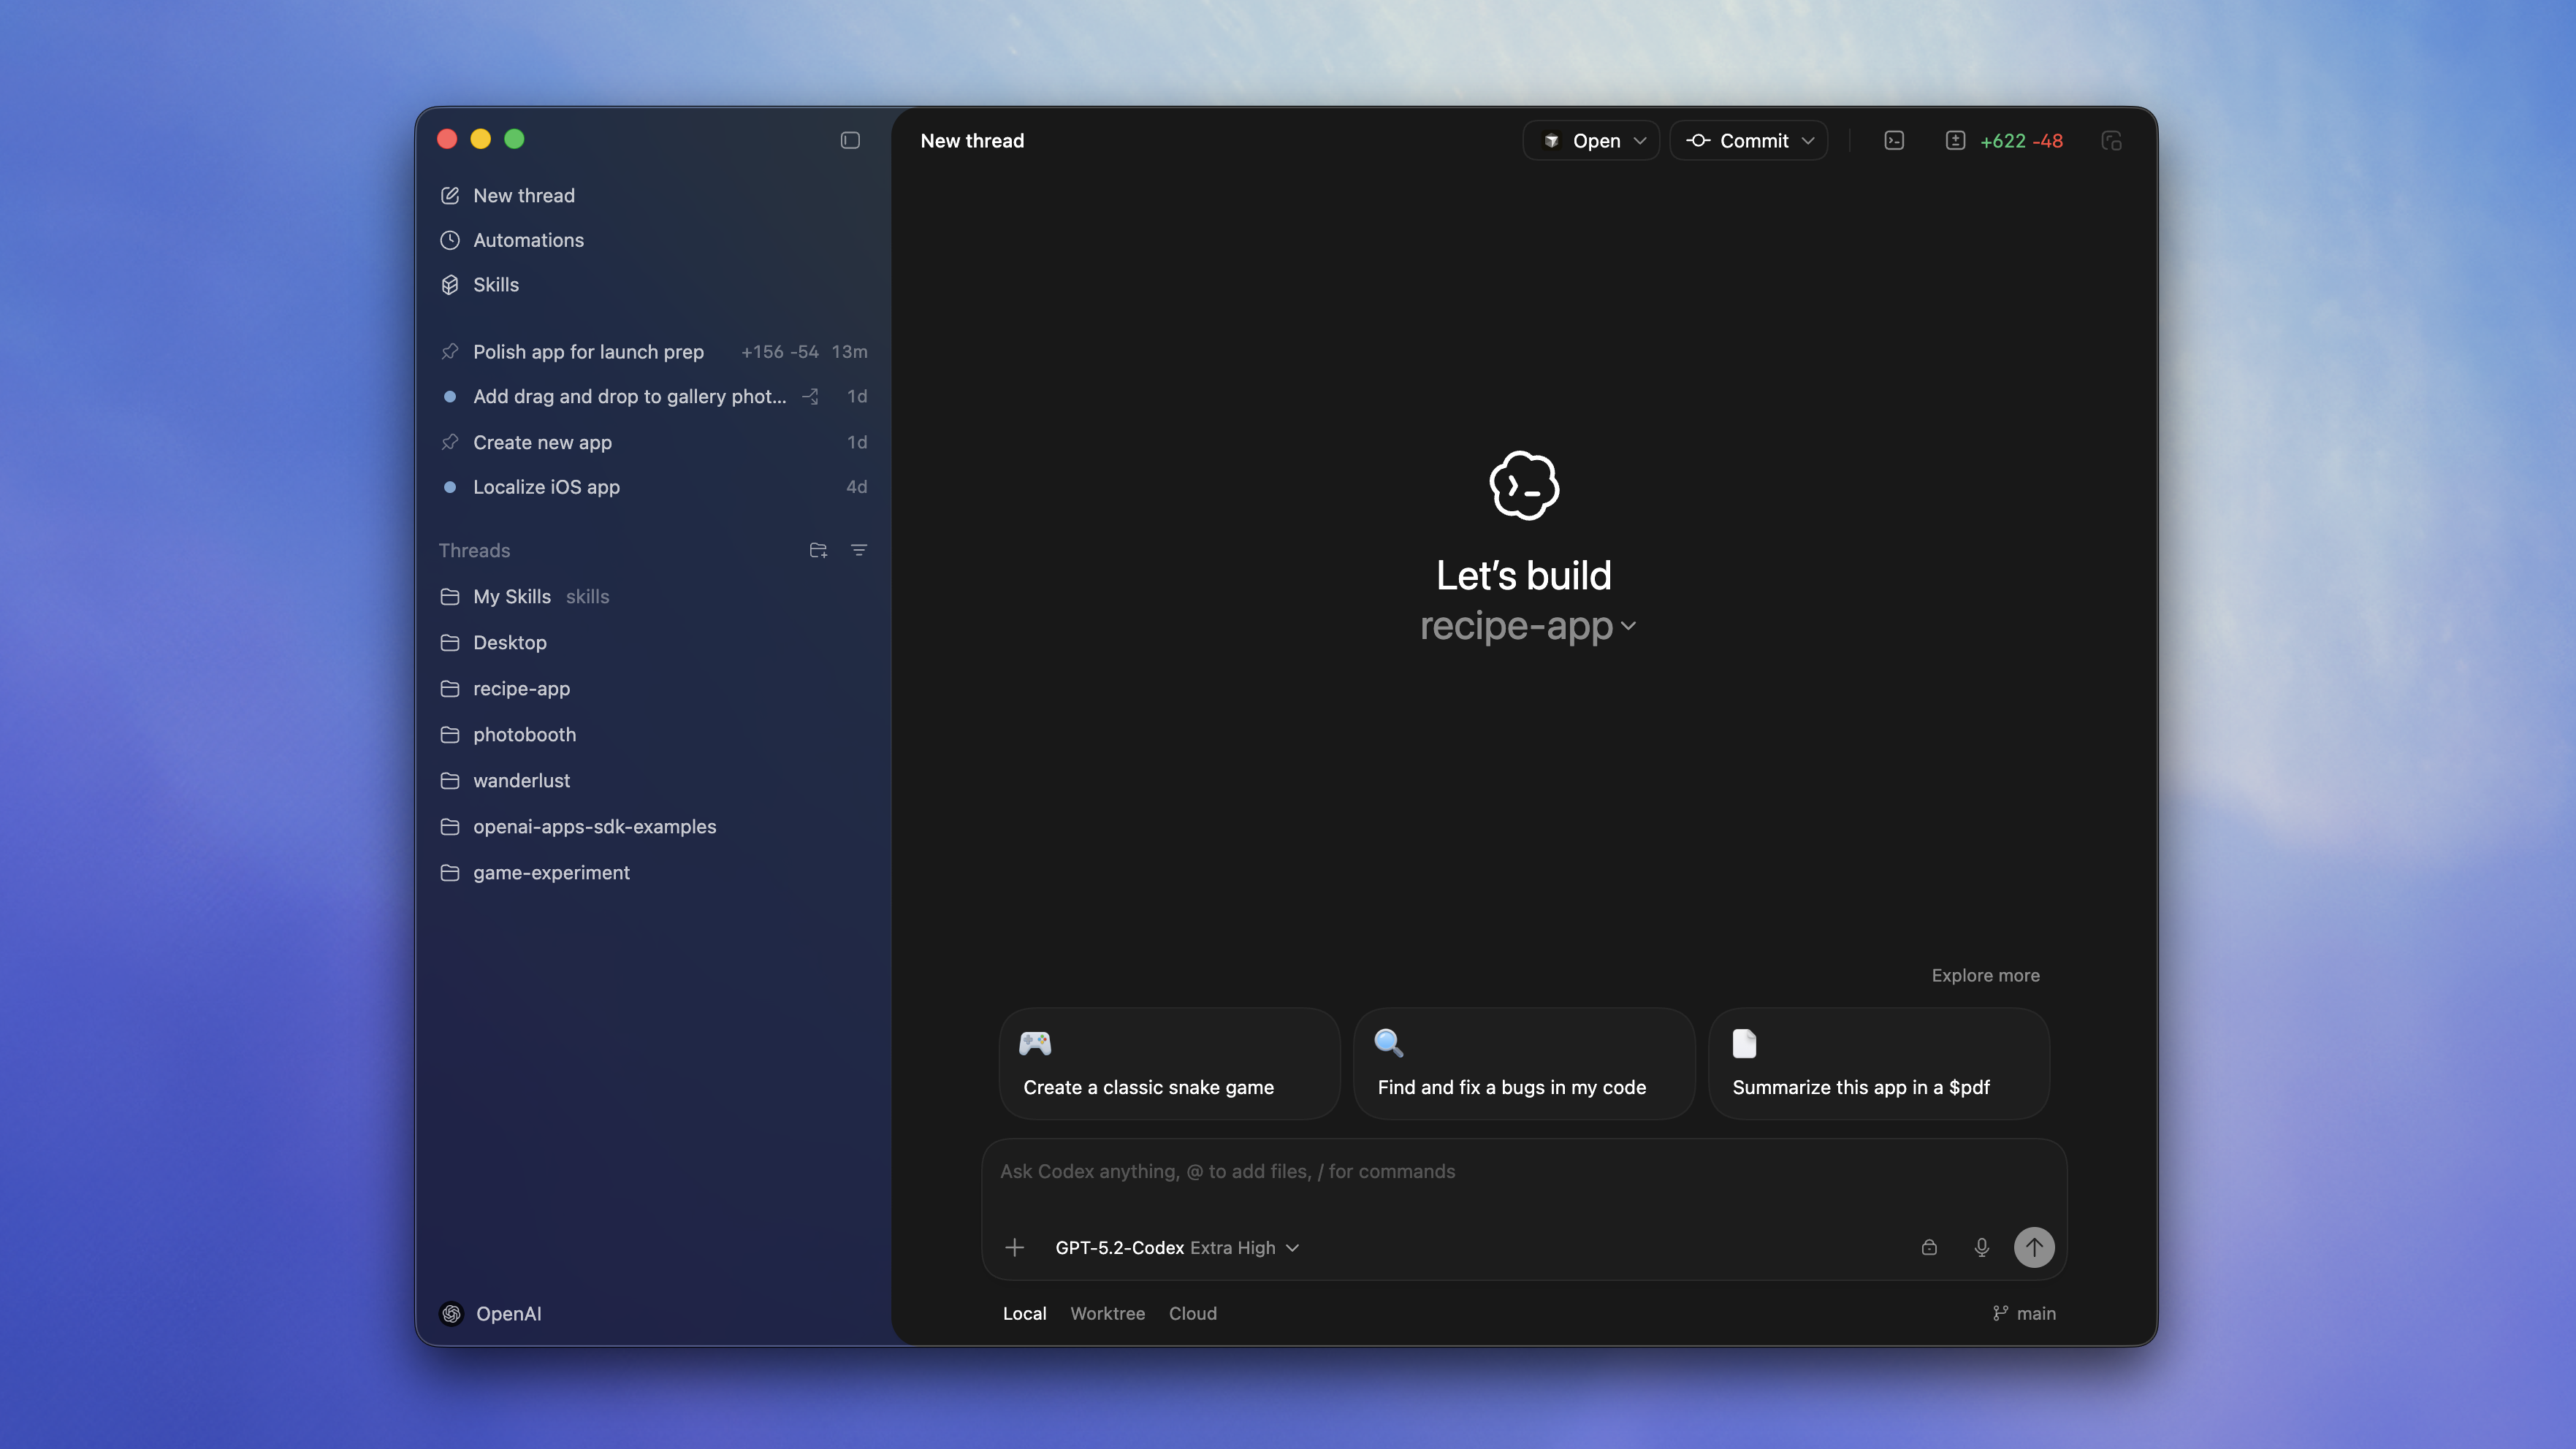This screenshot has height=1449, width=2576.
Task: Expand the recipe-app project chevron under Let's build
Action: [1630, 626]
